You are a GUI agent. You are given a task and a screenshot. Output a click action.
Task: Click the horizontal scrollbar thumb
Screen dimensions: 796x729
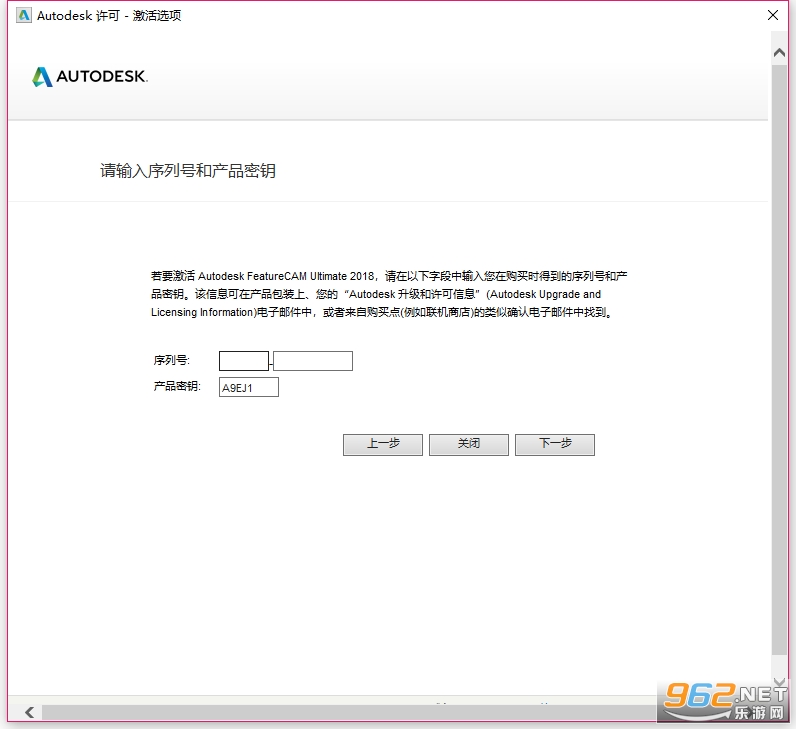(349, 712)
